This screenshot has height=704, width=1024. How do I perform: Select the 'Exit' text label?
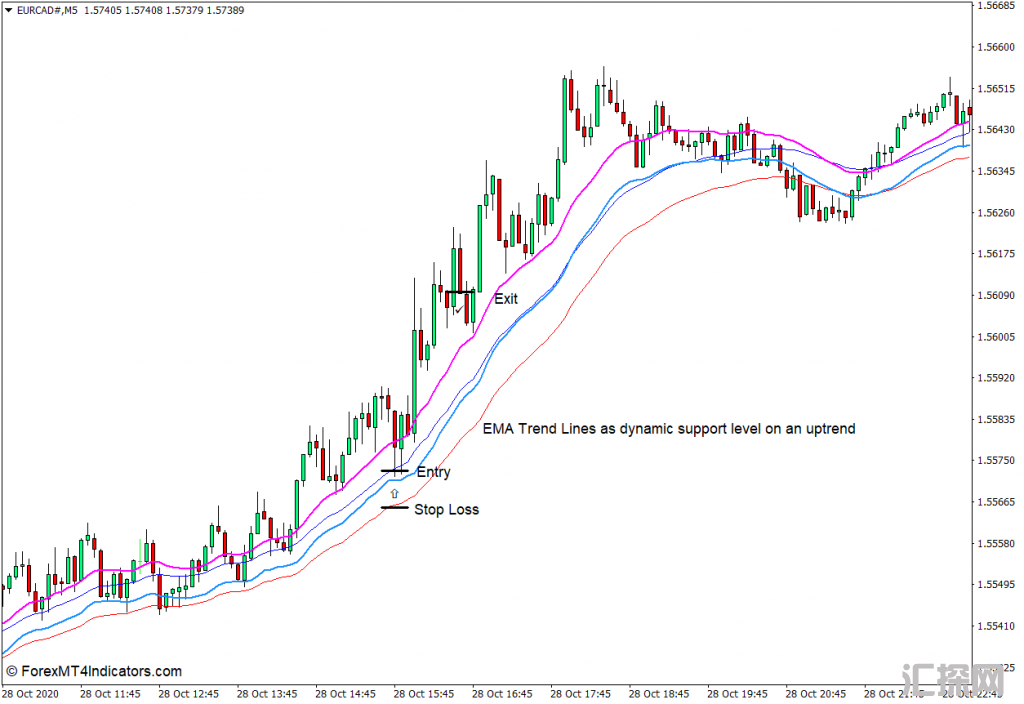click(506, 298)
